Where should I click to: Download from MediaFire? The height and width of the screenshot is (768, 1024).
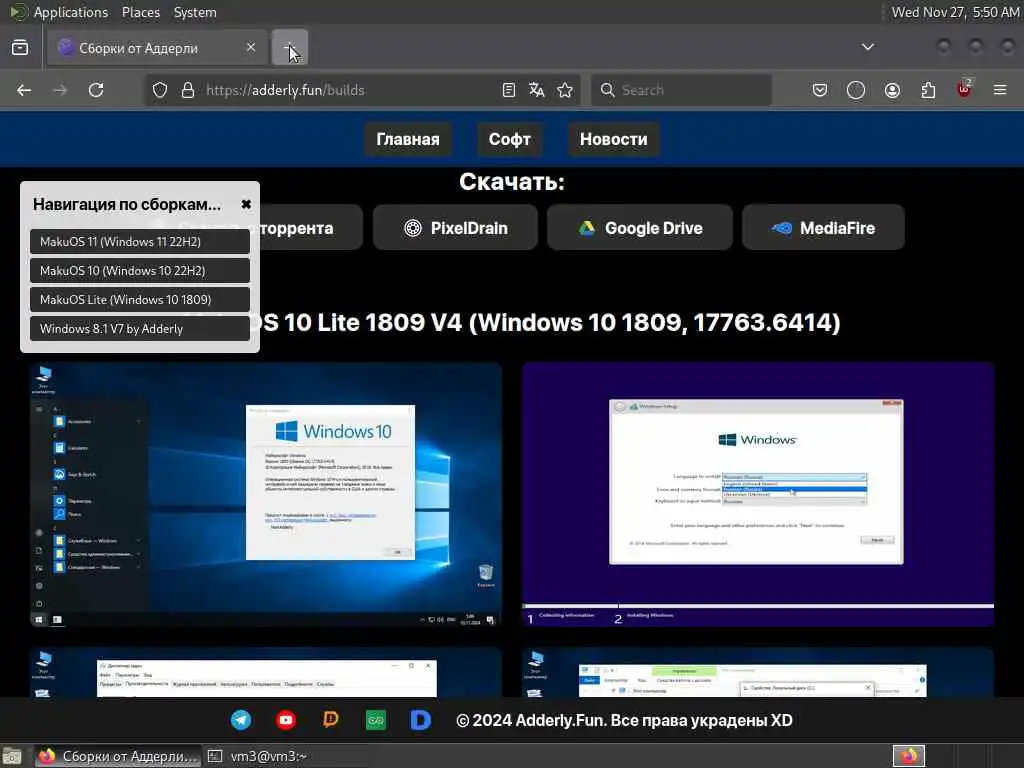(823, 228)
